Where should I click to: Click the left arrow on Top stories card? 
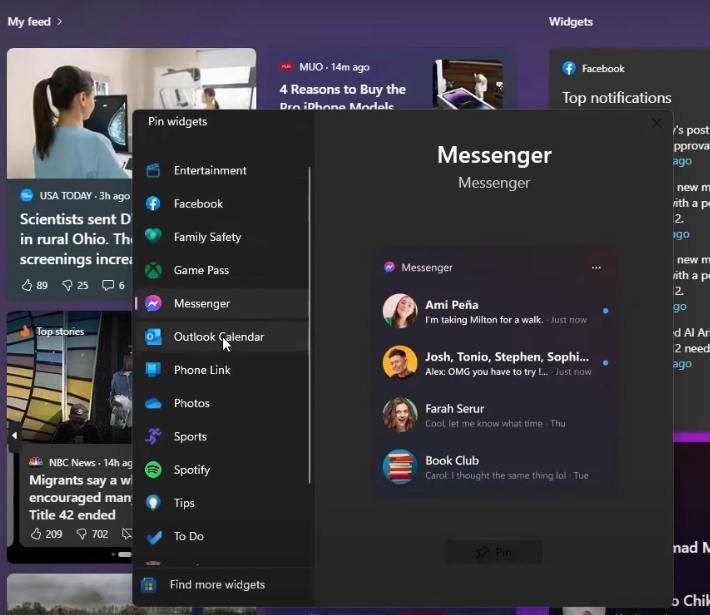[x=14, y=436]
